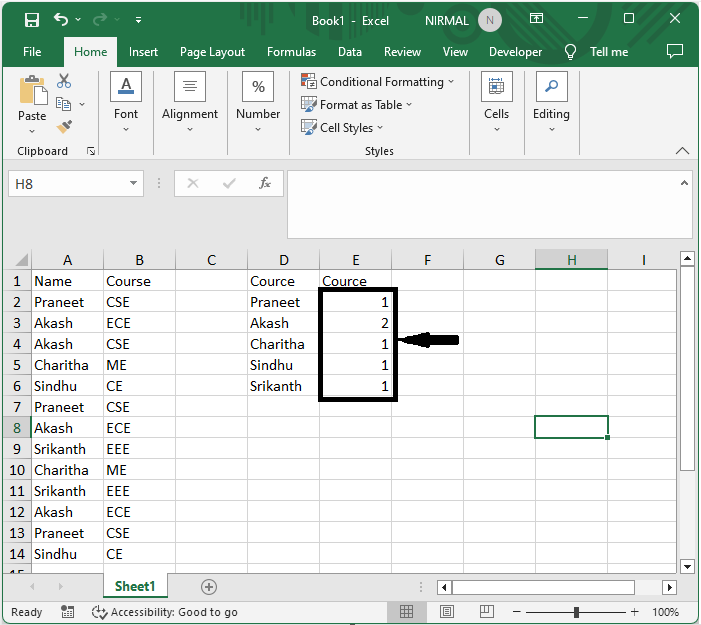The image size is (701, 625).
Task: Click the Redo arrow icon
Action: (x=100, y=20)
